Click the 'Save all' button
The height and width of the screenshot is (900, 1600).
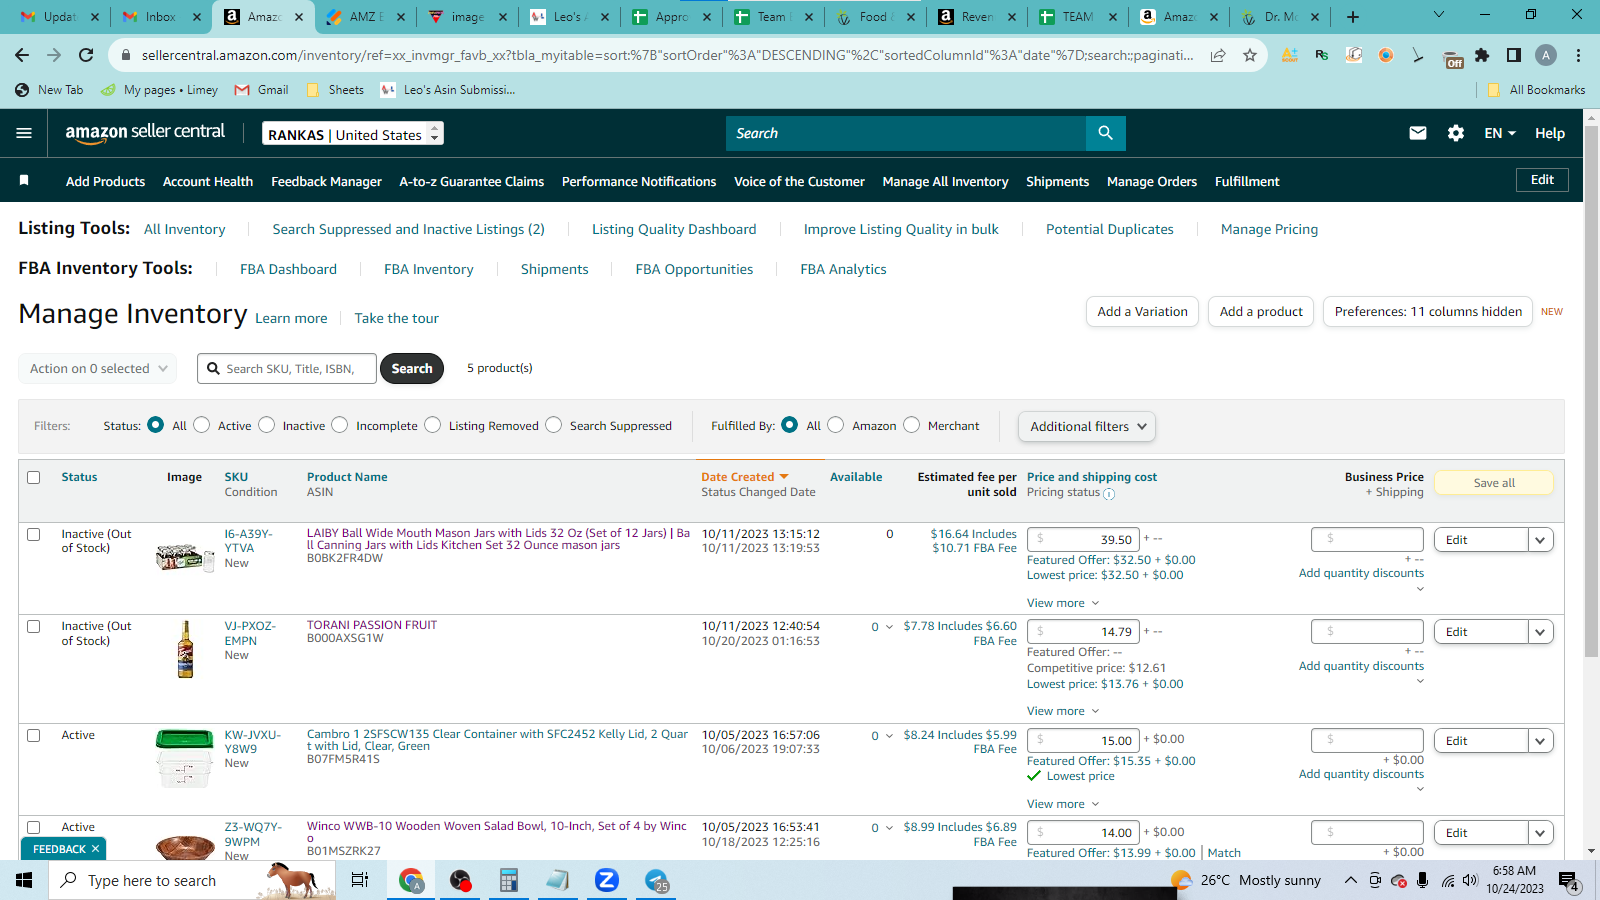coord(1494,483)
